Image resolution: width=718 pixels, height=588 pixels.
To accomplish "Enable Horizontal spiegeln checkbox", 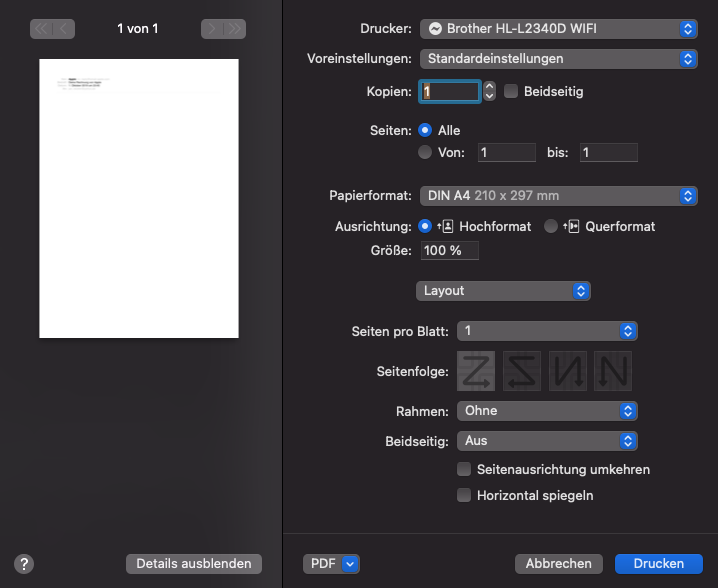I will (x=464, y=495).
